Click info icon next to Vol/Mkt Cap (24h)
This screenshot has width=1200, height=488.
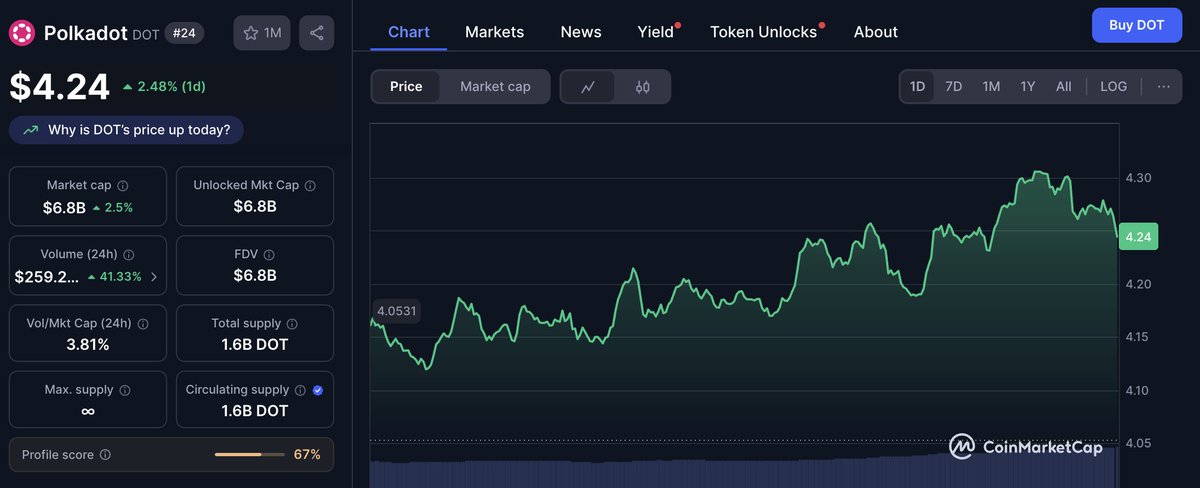[x=143, y=324]
